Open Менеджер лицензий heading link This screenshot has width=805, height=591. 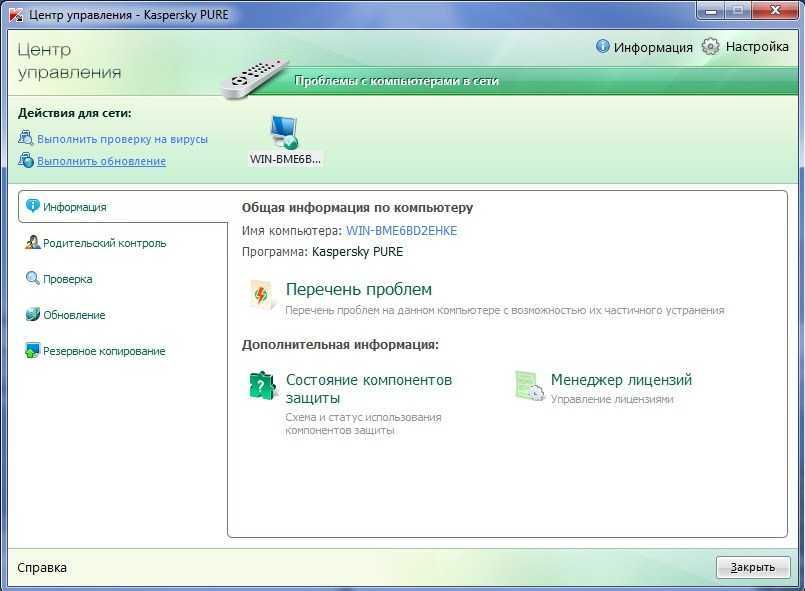[621, 380]
